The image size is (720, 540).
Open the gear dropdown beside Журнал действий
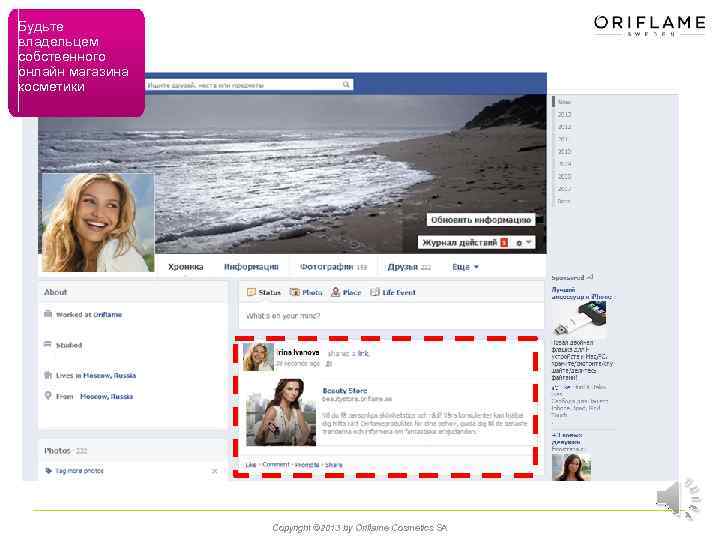click(523, 242)
